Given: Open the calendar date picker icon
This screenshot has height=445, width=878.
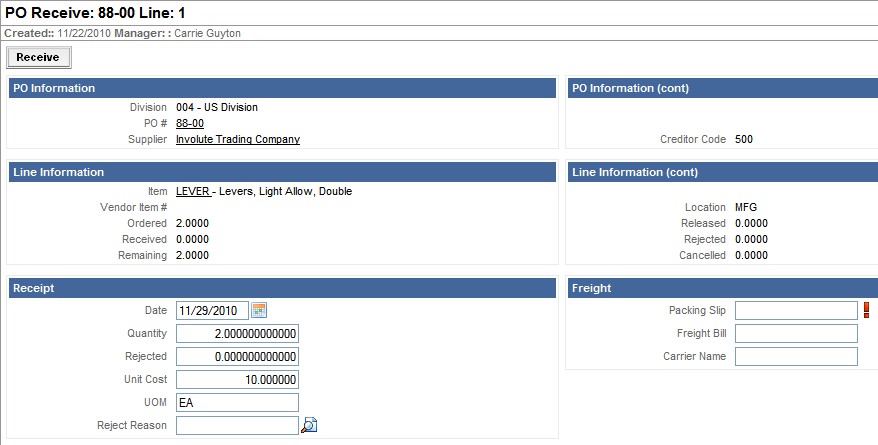Looking at the screenshot, I should click(x=259, y=310).
